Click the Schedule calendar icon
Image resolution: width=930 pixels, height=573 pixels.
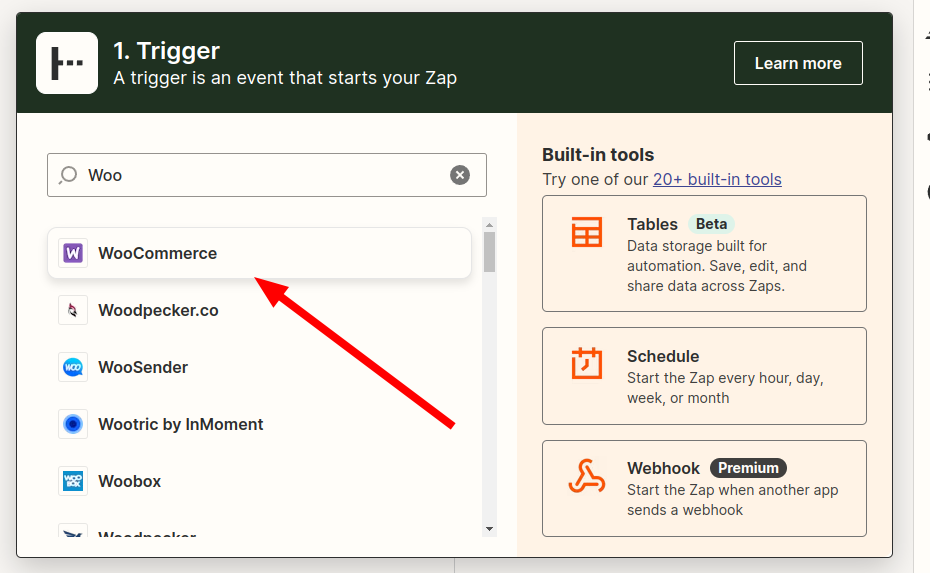587,363
